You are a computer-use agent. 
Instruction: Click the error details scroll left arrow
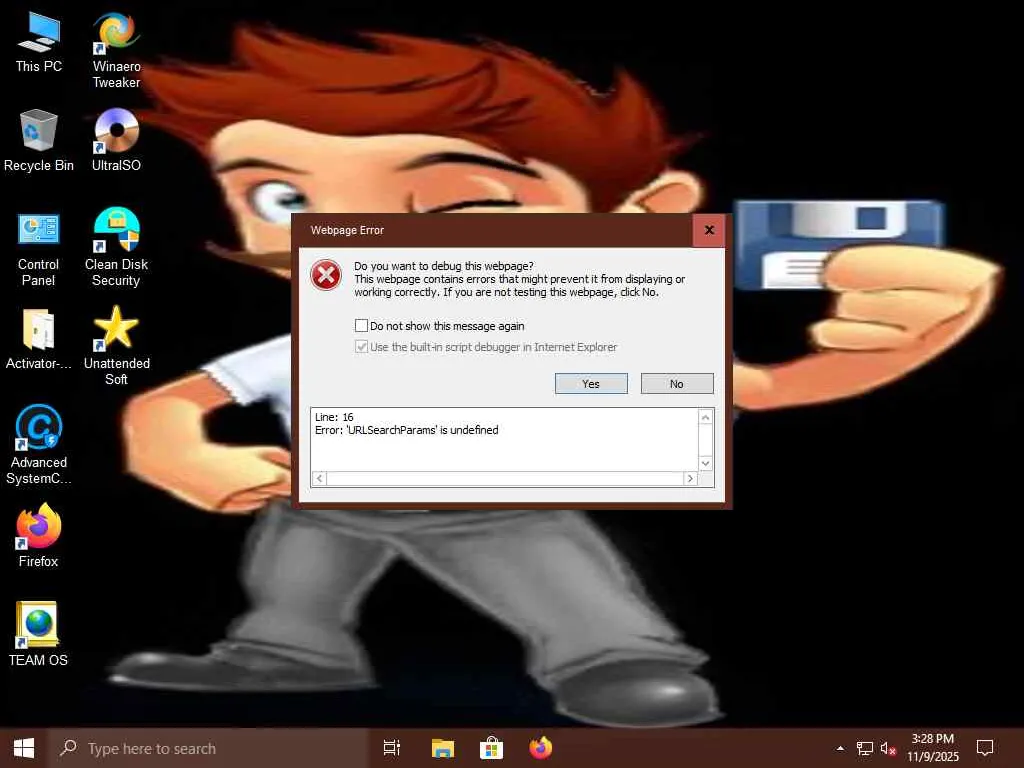click(x=319, y=479)
